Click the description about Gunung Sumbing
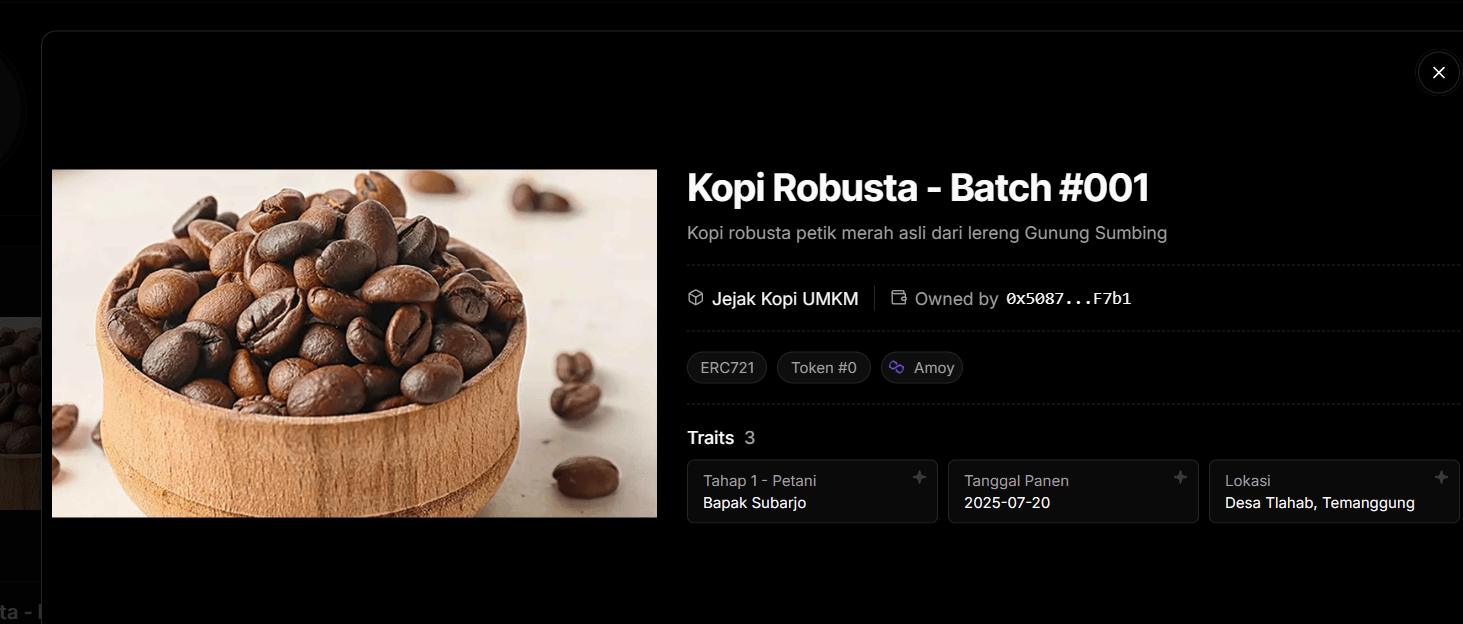Image resolution: width=1463 pixels, height=624 pixels. (x=927, y=233)
